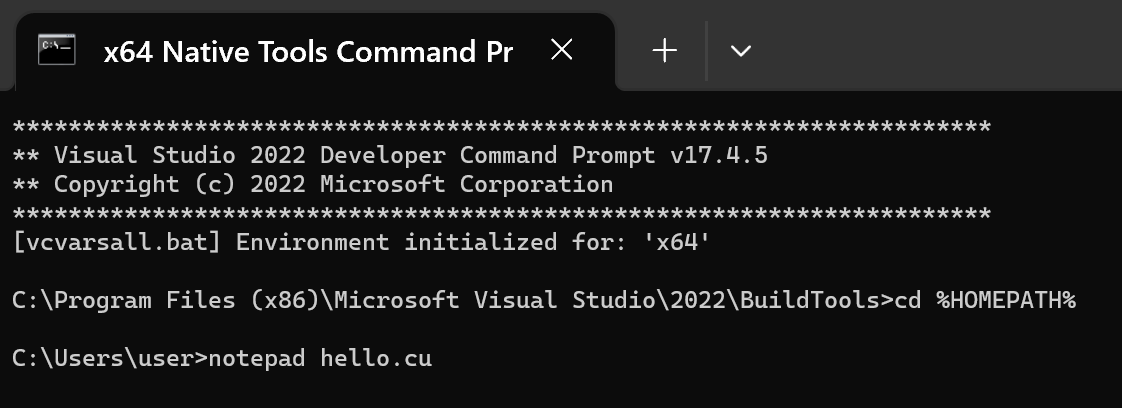
Task: Click the hello.cu filename text
Action: click(376, 357)
